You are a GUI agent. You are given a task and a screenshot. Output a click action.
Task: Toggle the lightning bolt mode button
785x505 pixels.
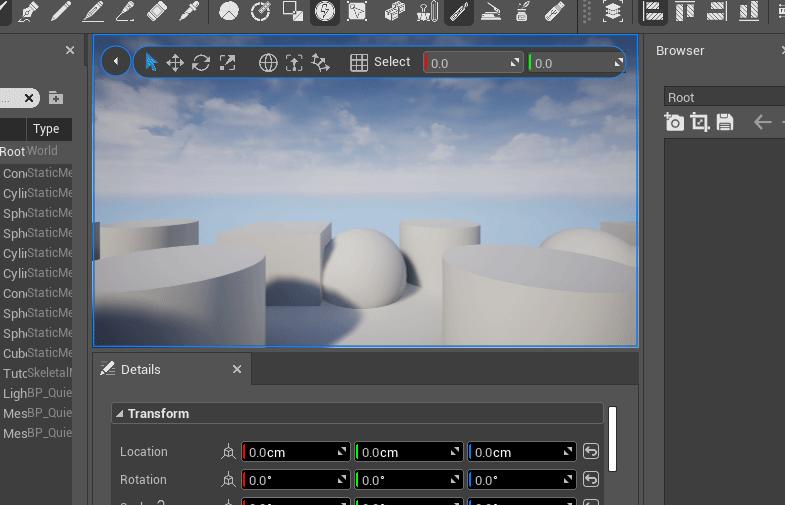coord(325,12)
